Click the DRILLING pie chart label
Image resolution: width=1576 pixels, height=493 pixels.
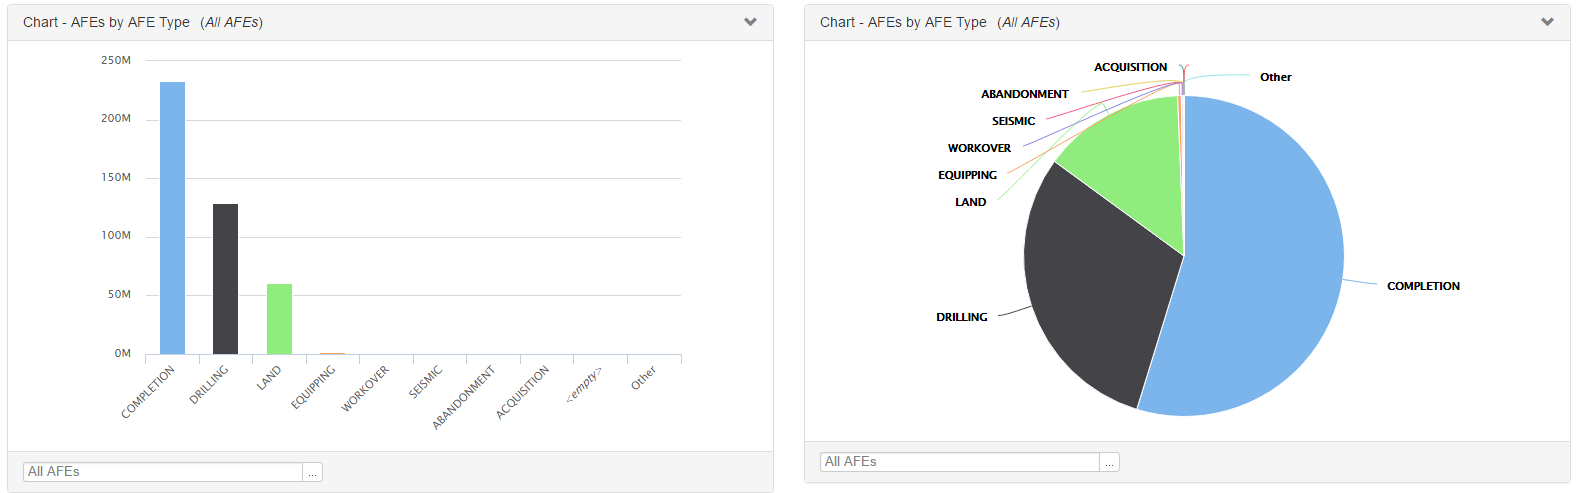pos(961,317)
